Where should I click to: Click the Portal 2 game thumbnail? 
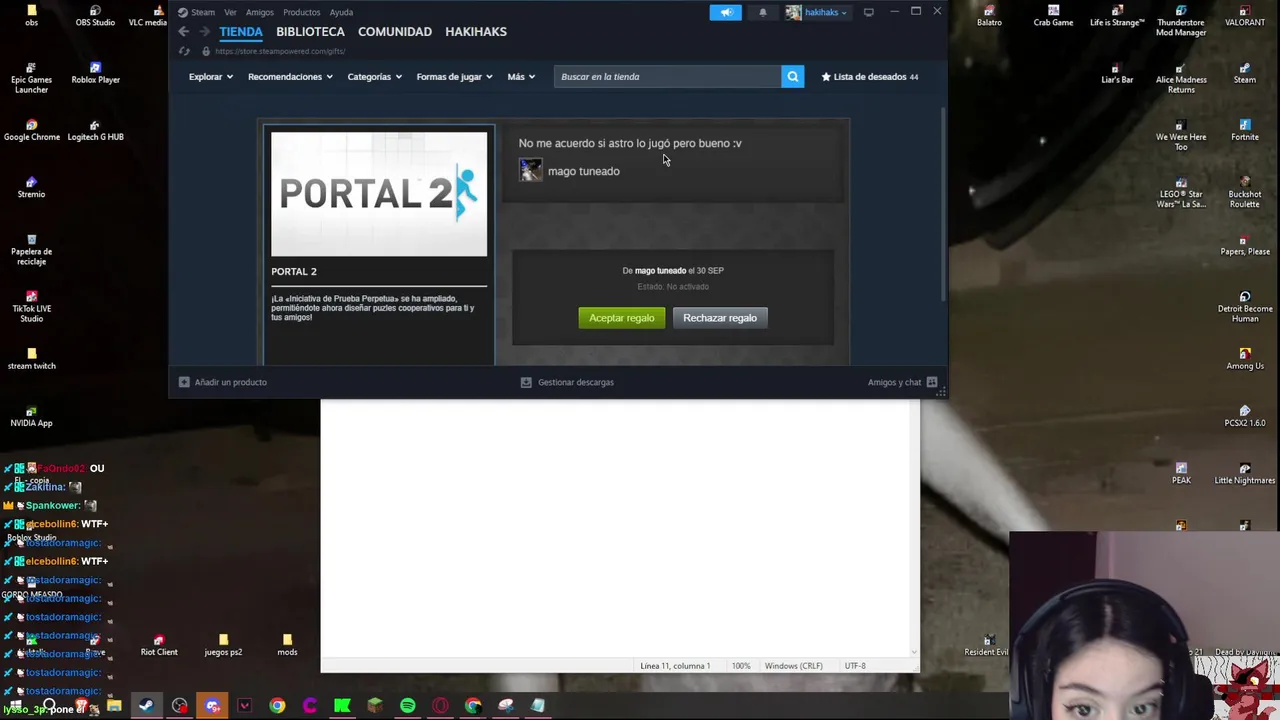click(x=379, y=194)
